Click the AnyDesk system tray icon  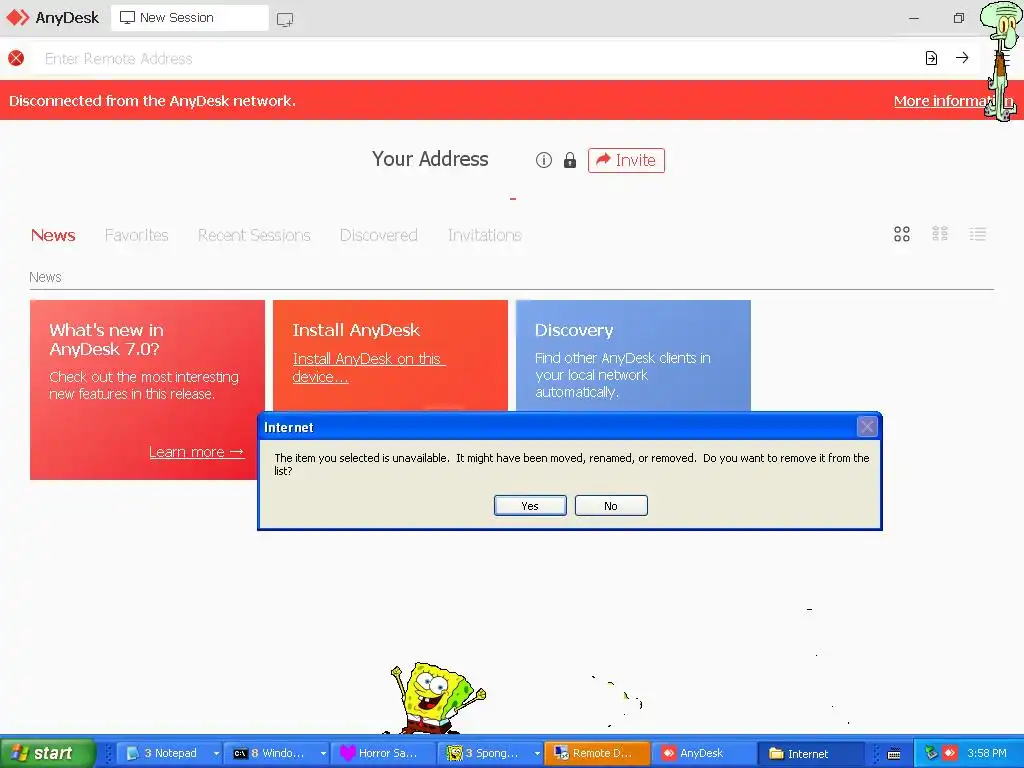950,753
